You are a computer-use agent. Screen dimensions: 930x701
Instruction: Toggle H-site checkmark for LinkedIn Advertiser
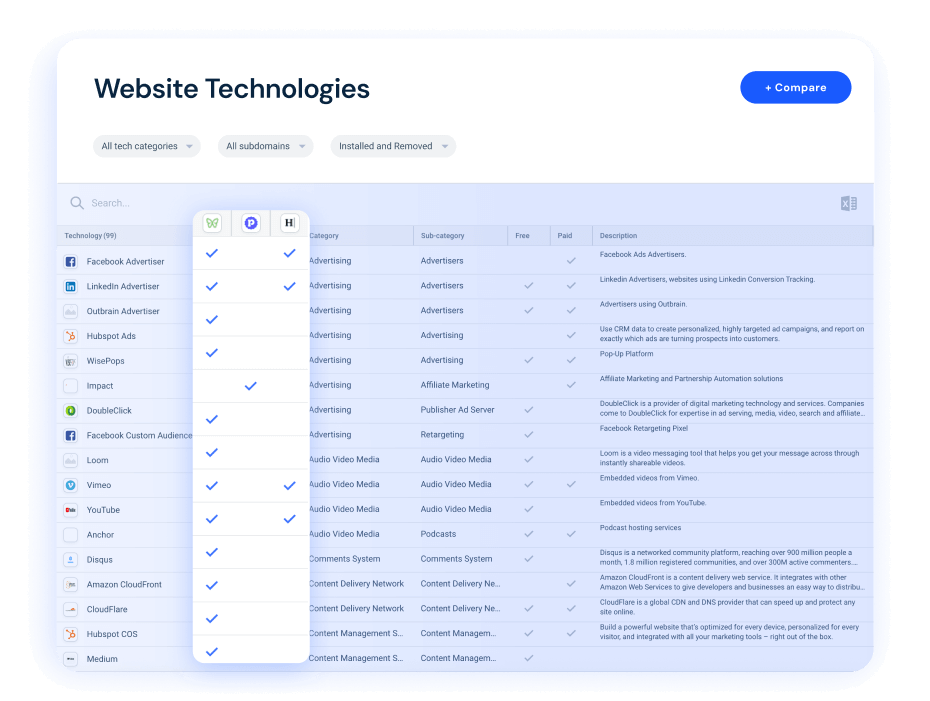click(x=289, y=286)
